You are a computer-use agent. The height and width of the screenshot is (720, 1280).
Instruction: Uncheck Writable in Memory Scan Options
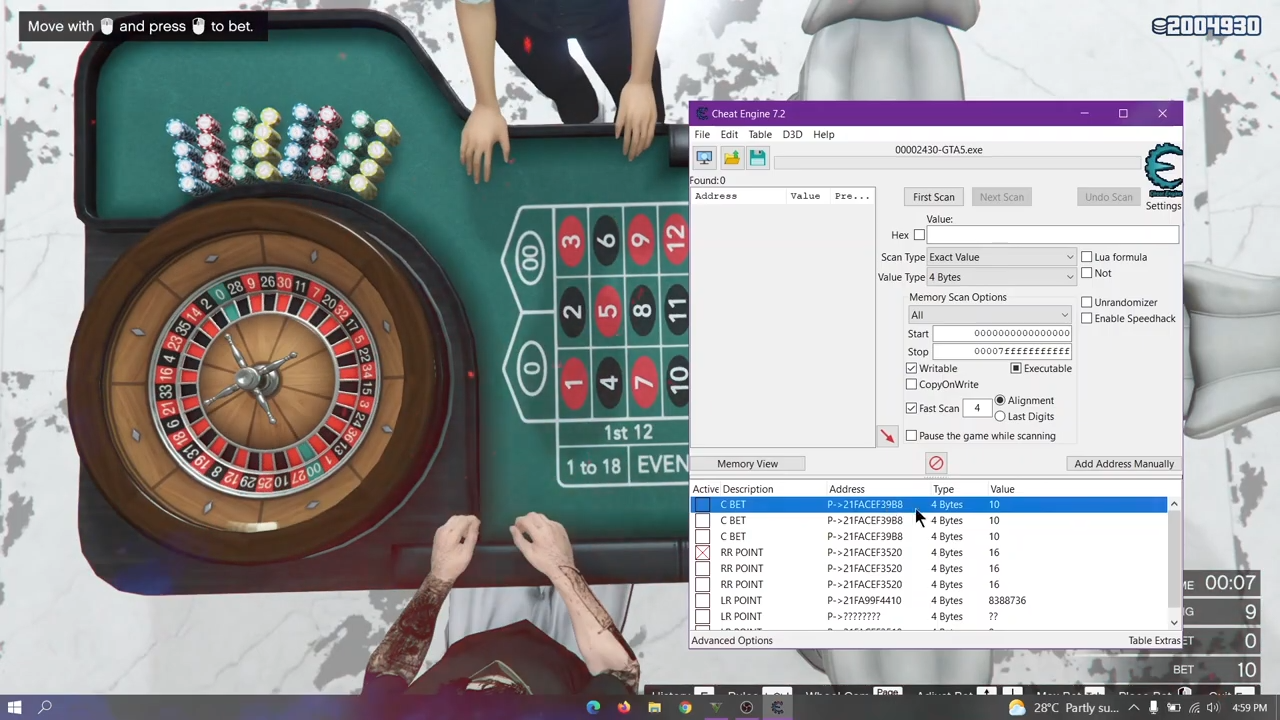click(911, 368)
